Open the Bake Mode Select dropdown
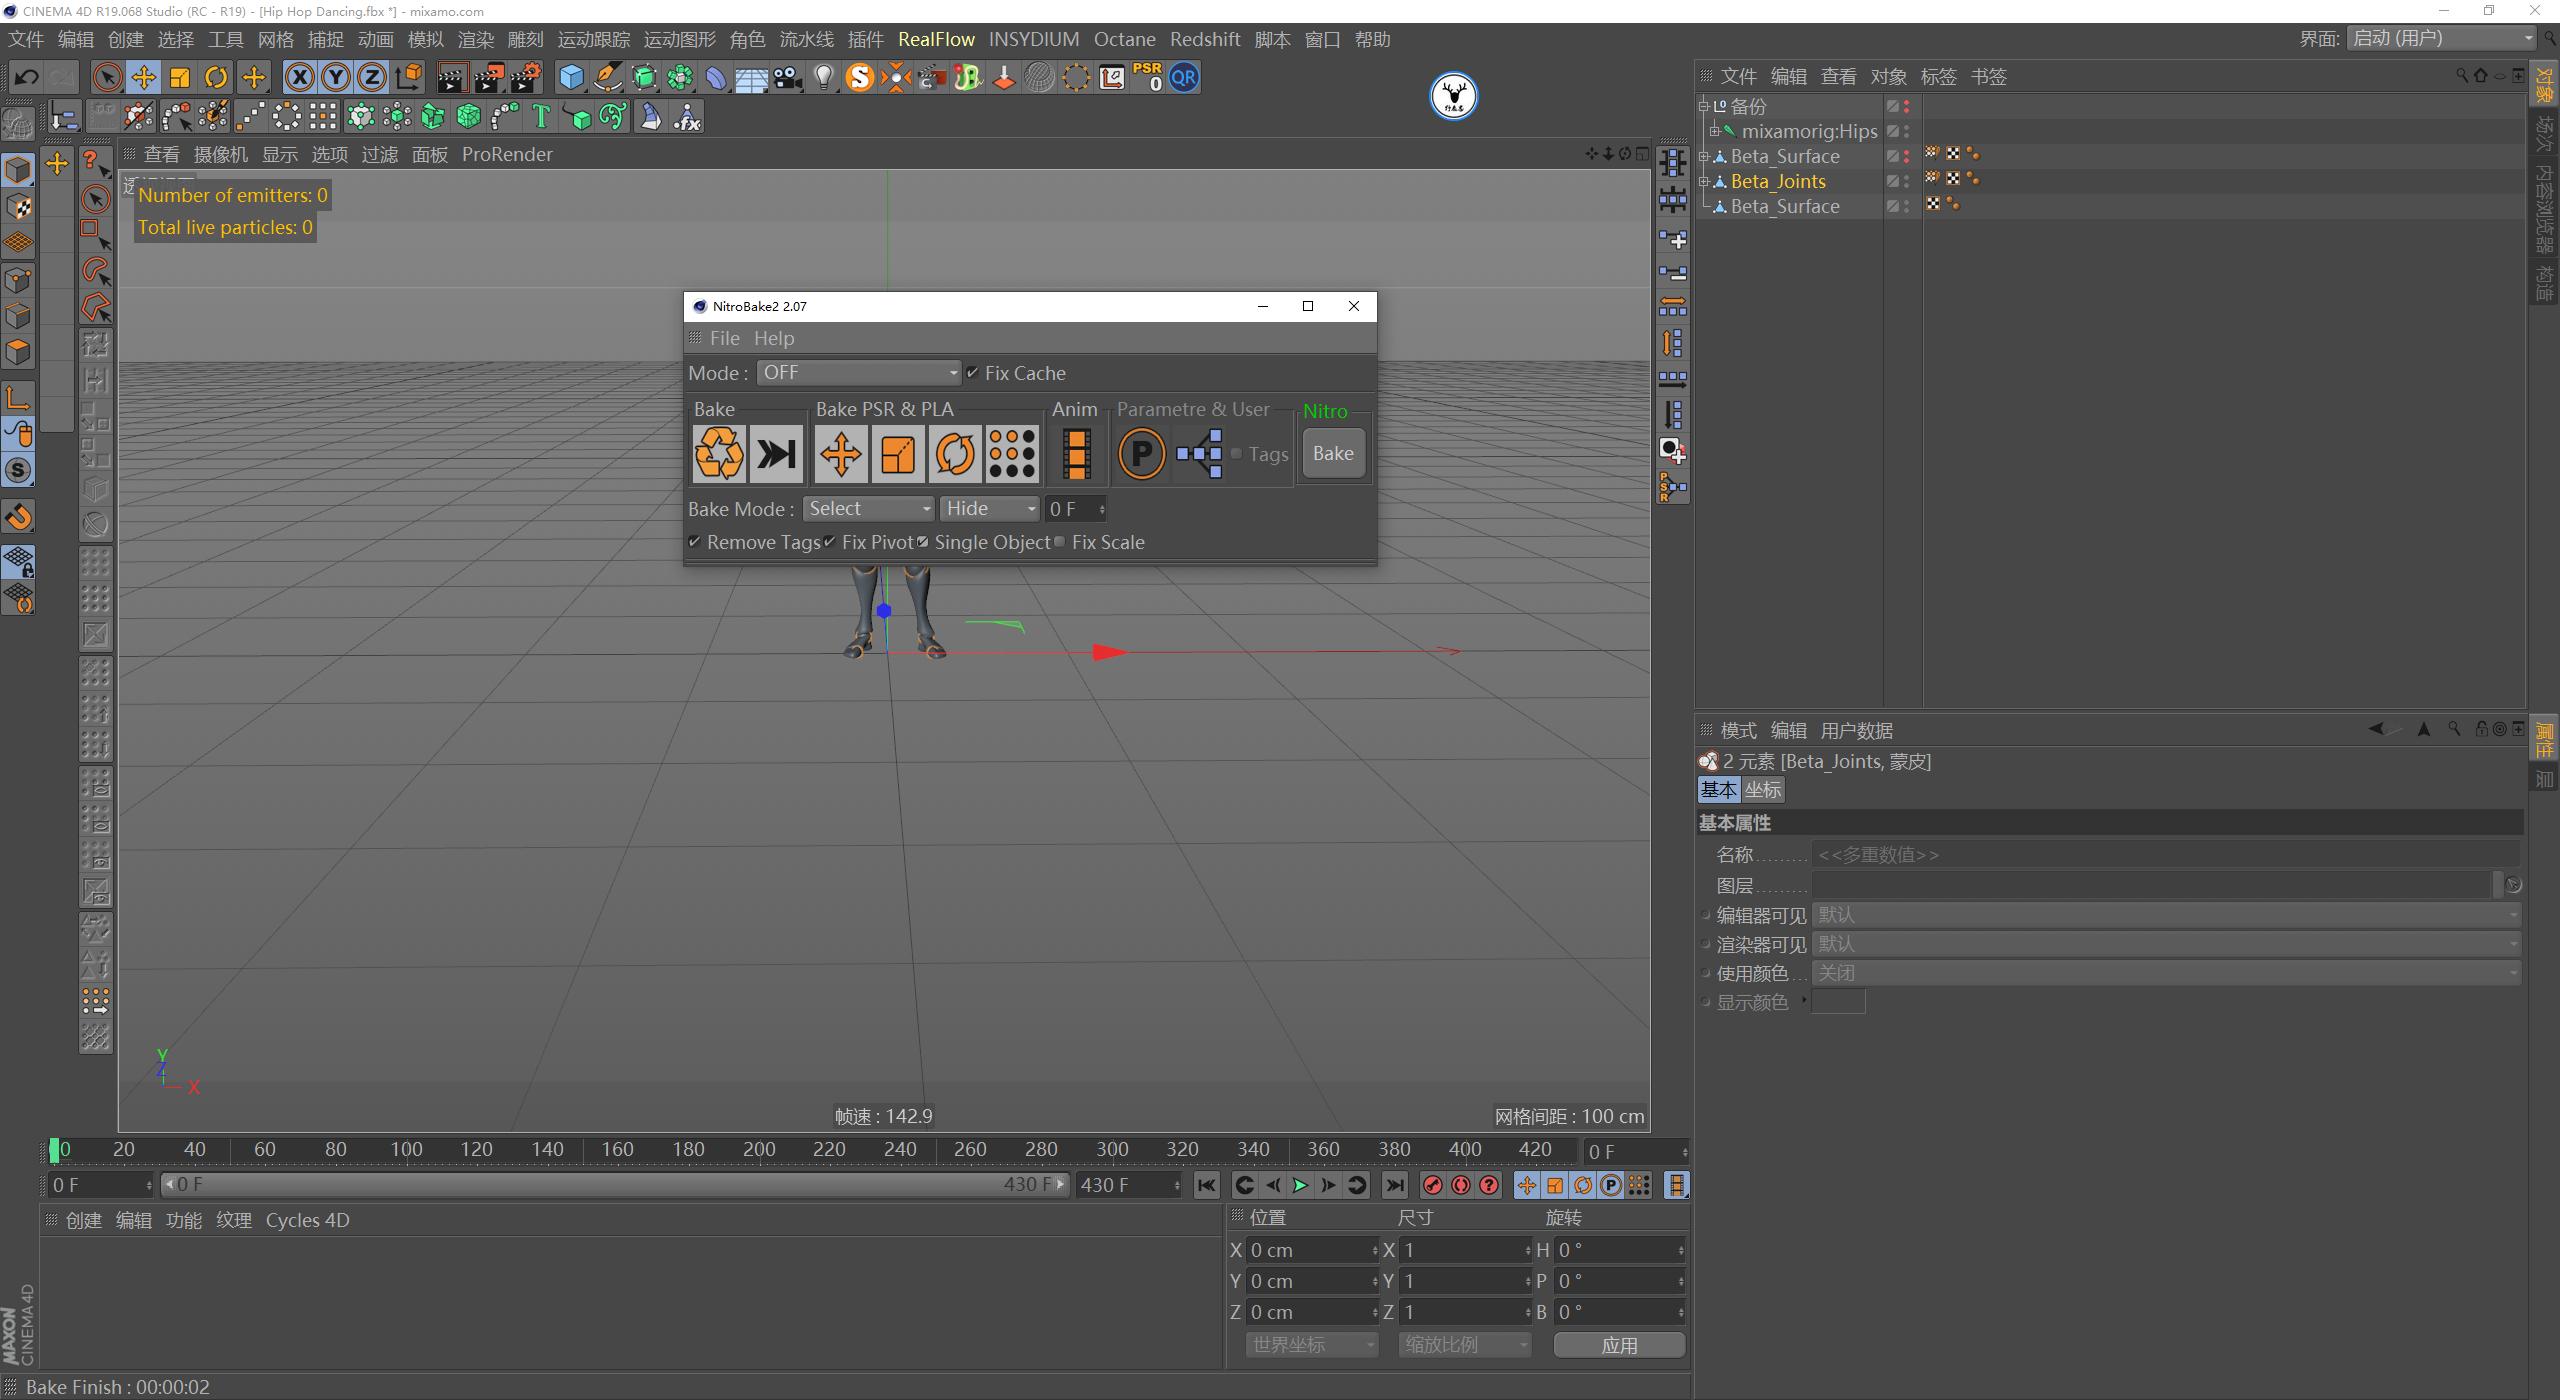The image size is (2560, 1400). [868, 508]
